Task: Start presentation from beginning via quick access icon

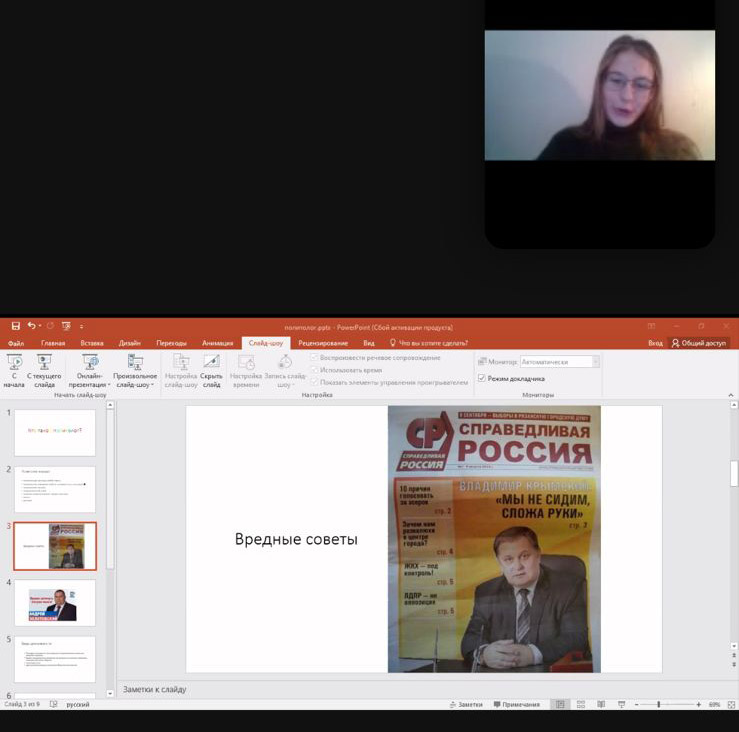Action: 66,326
